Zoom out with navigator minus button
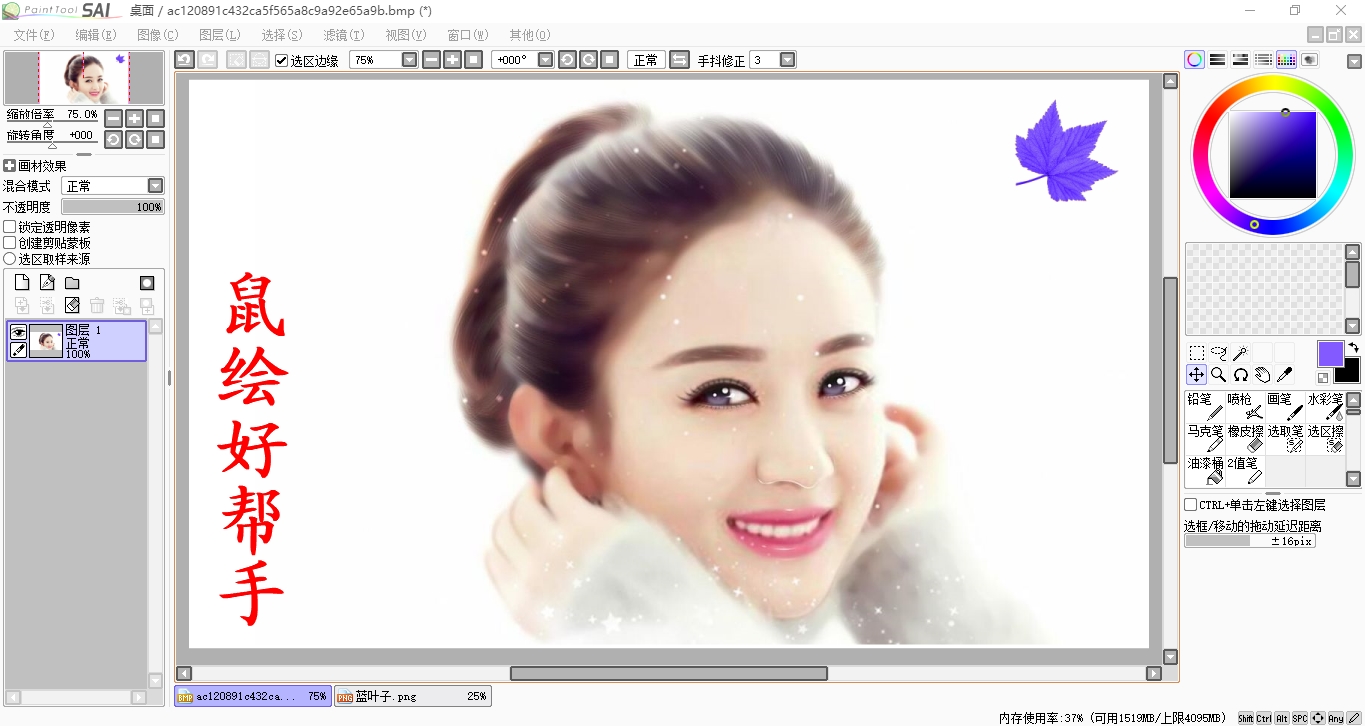The image size is (1365, 726). pyautogui.click(x=113, y=118)
